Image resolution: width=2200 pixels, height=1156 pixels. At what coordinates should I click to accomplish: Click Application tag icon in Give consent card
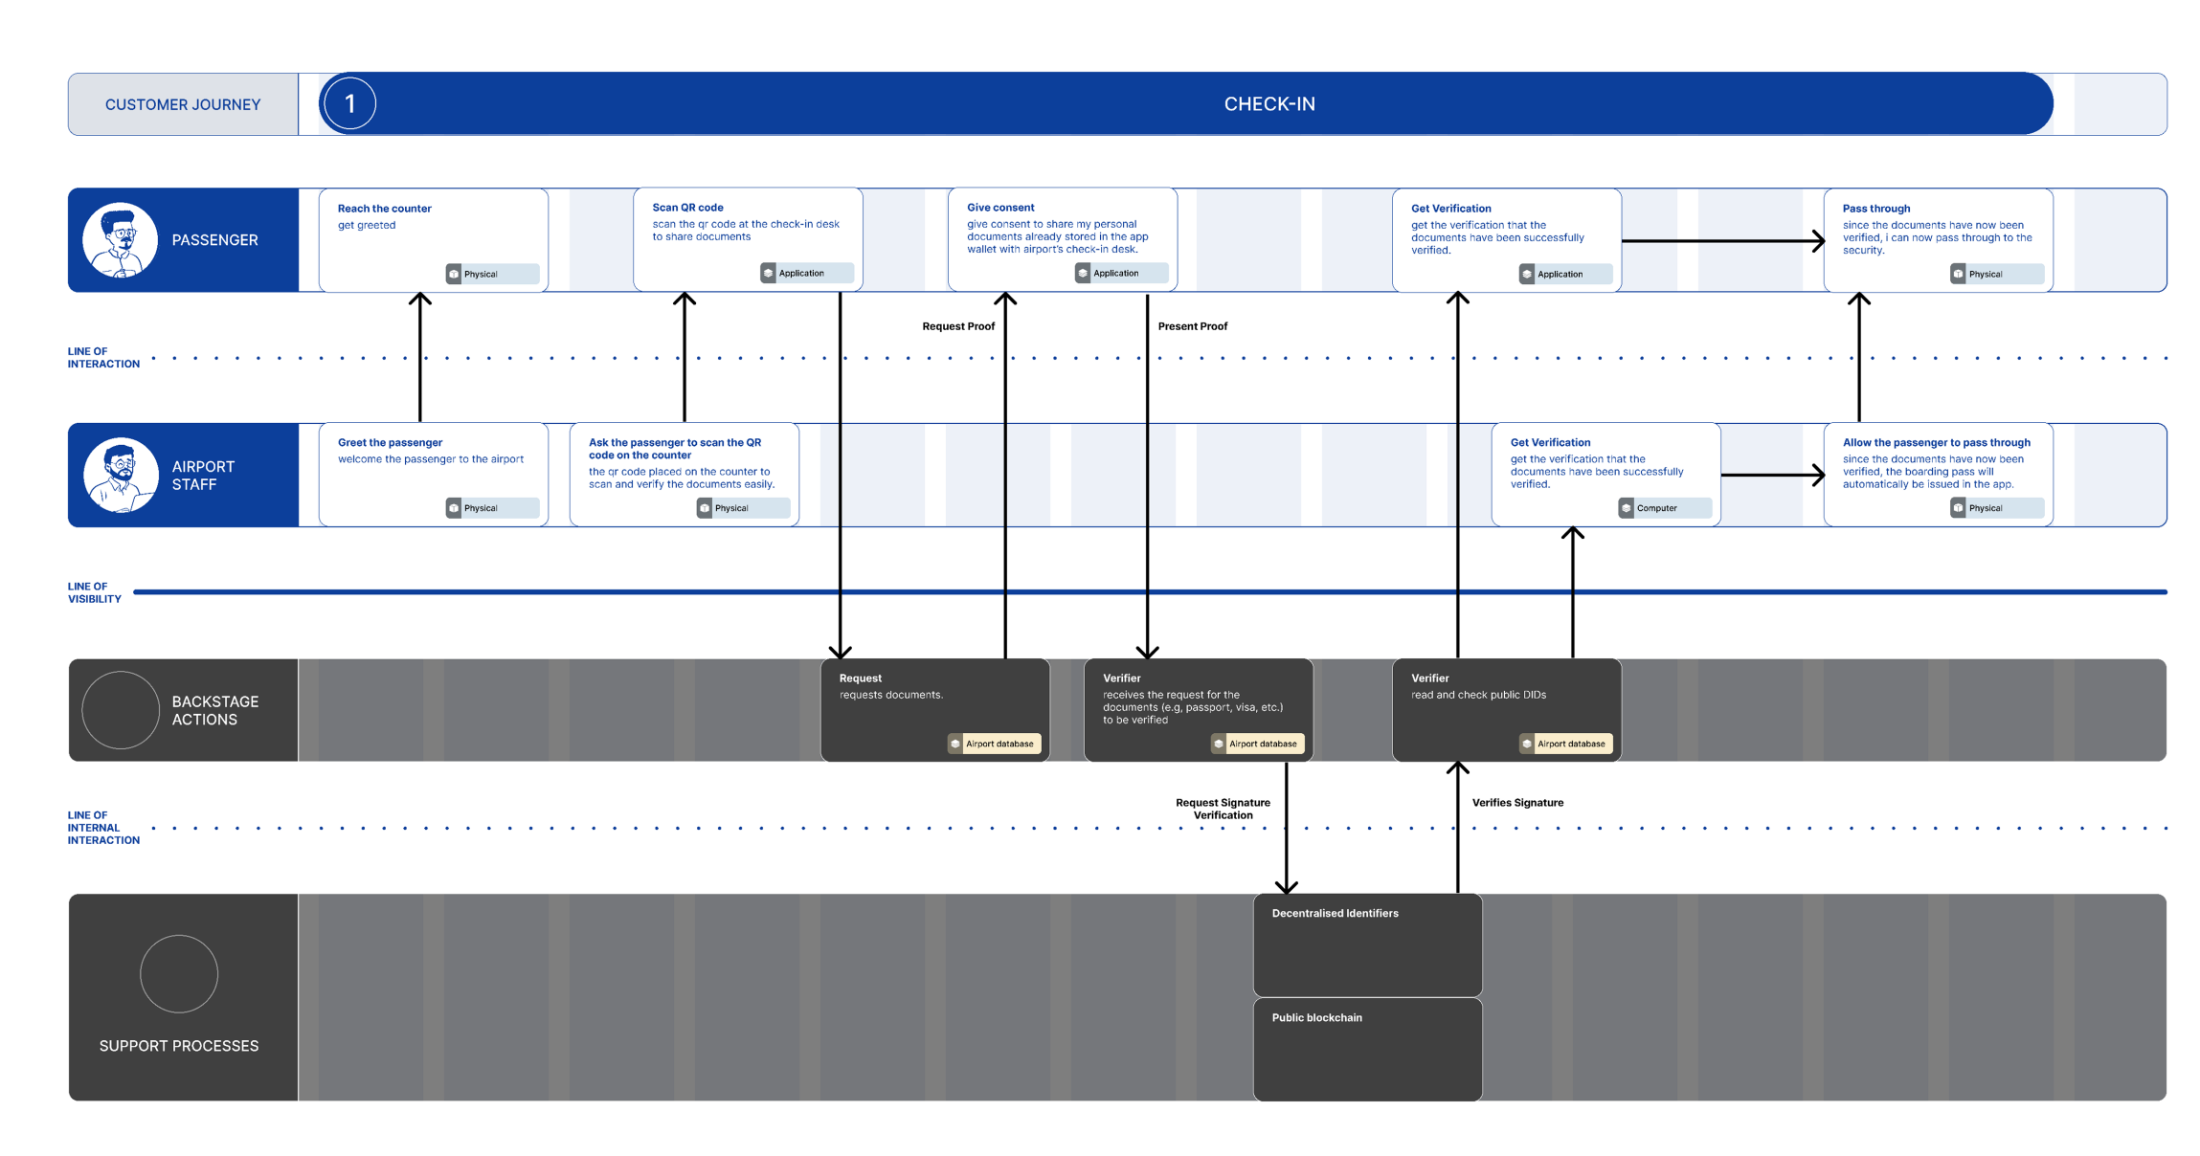point(1083,273)
